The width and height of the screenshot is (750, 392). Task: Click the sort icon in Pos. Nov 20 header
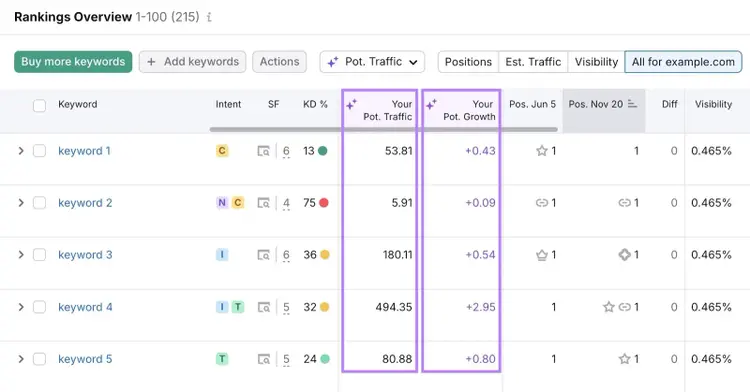[x=632, y=104]
